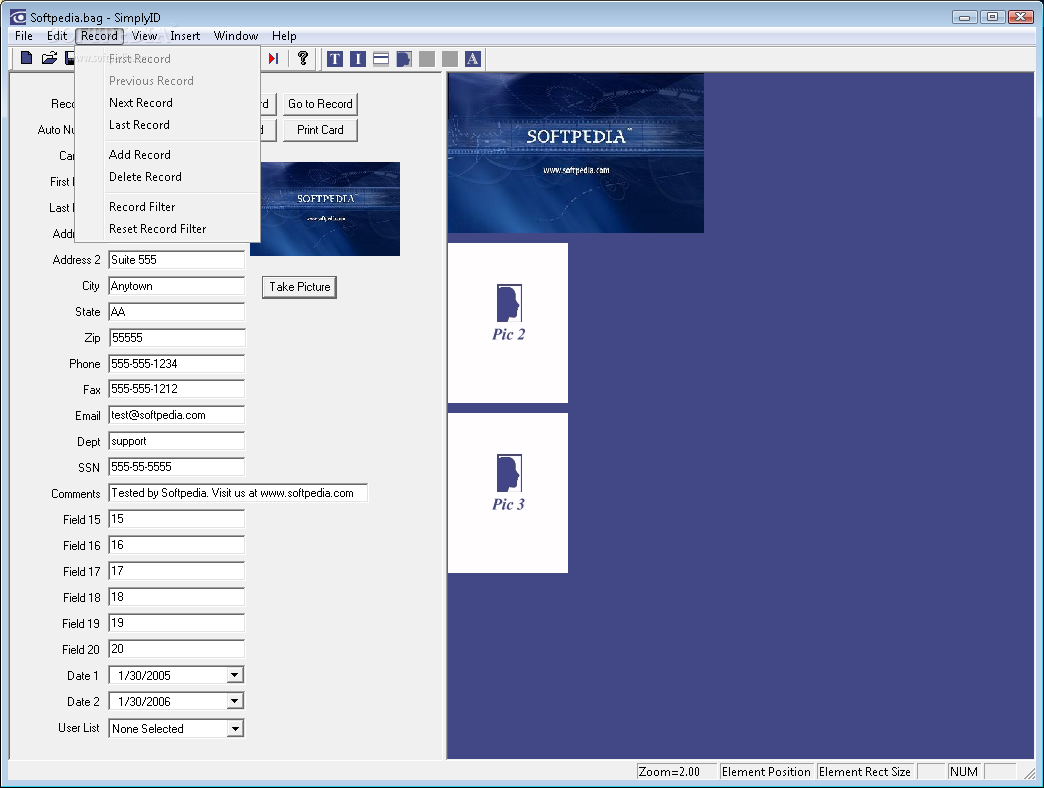1044x788 pixels.
Task: Click the City field 'Anytown'
Action: click(176, 286)
